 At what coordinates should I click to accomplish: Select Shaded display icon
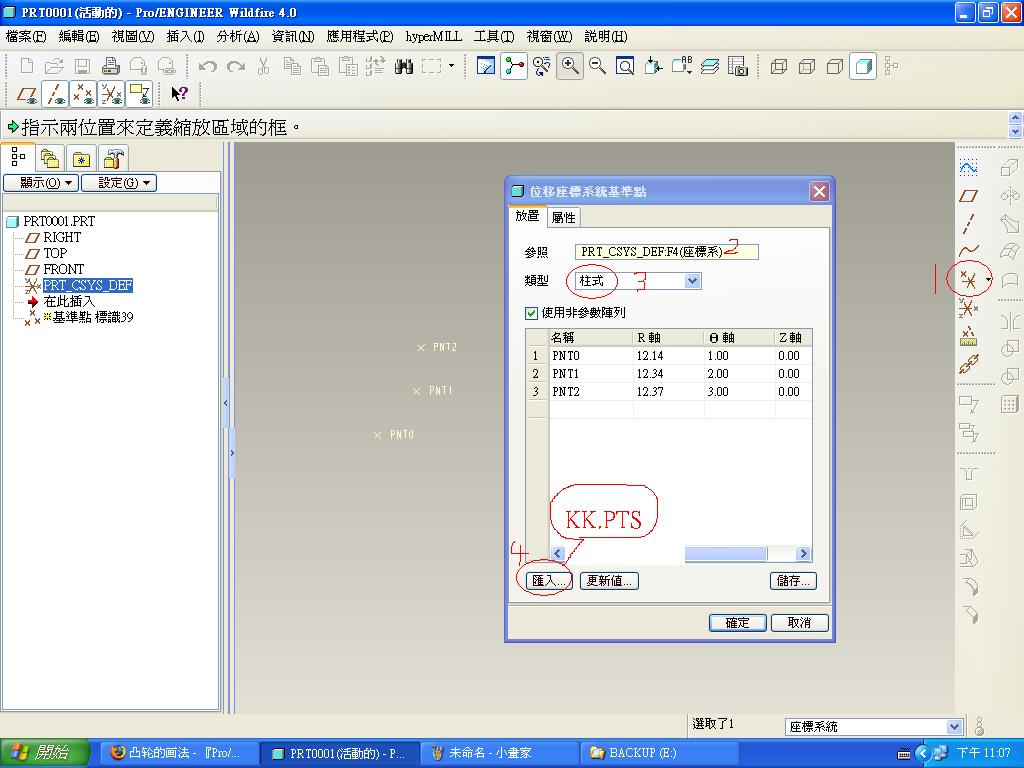click(863, 66)
